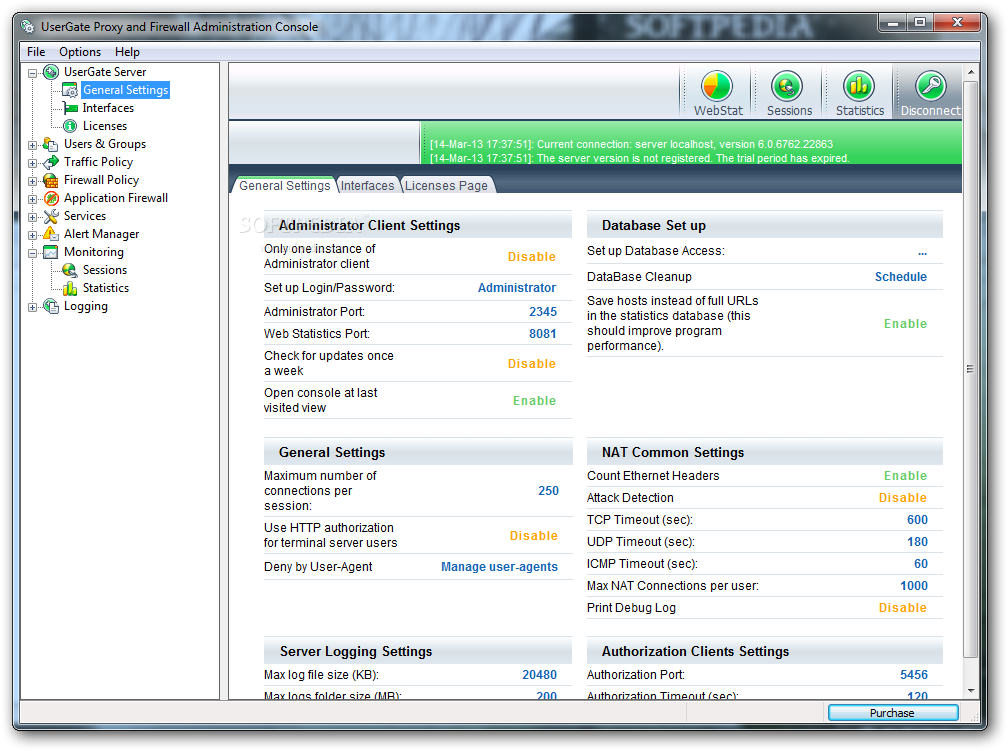This screenshot has height=751, width=1008.
Task: Click the Disconnect key icon
Action: (930, 86)
